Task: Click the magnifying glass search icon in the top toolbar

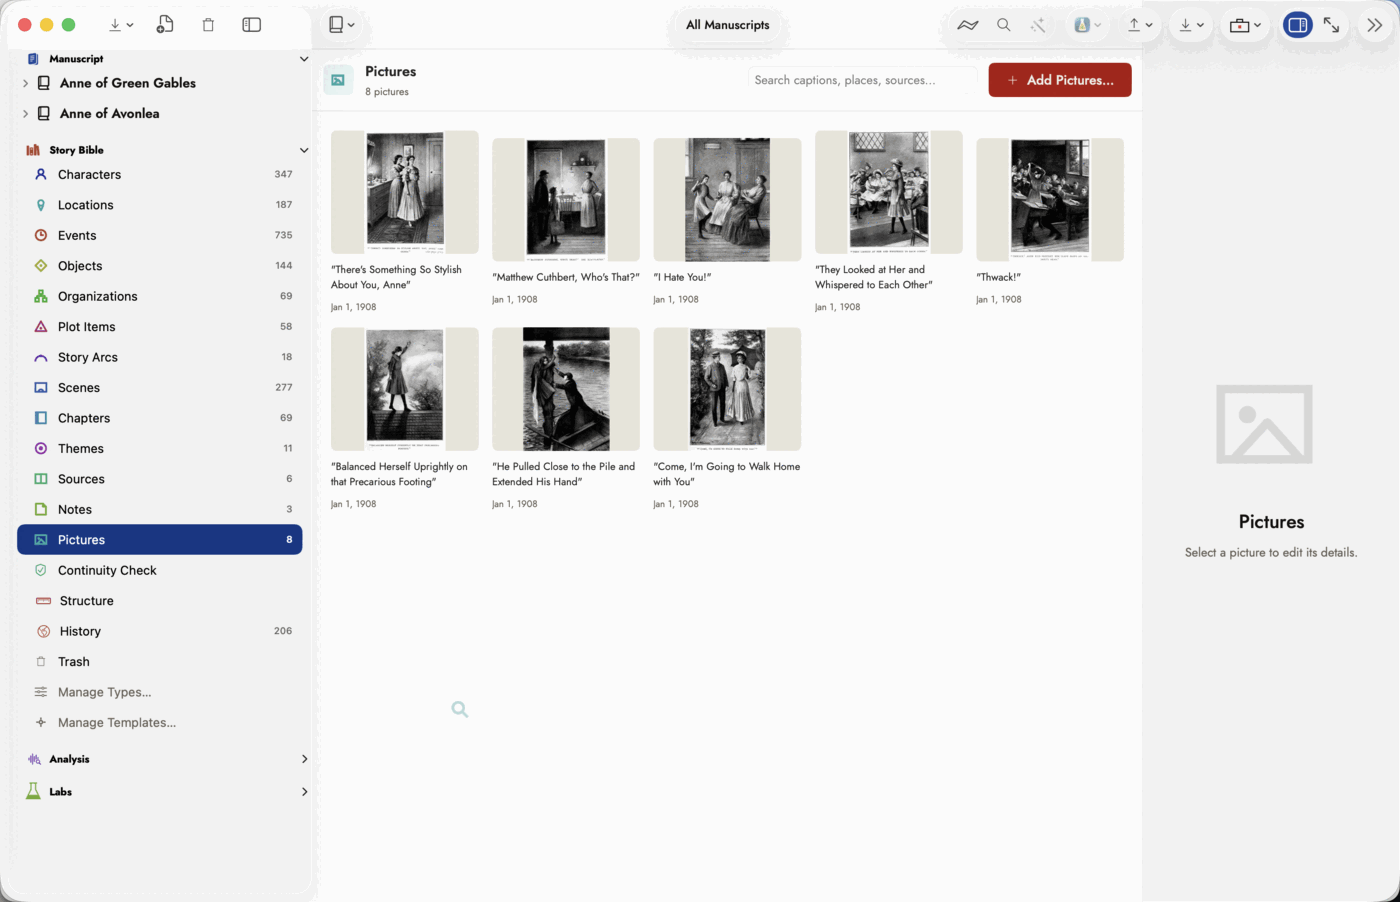Action: (1003, 25)
